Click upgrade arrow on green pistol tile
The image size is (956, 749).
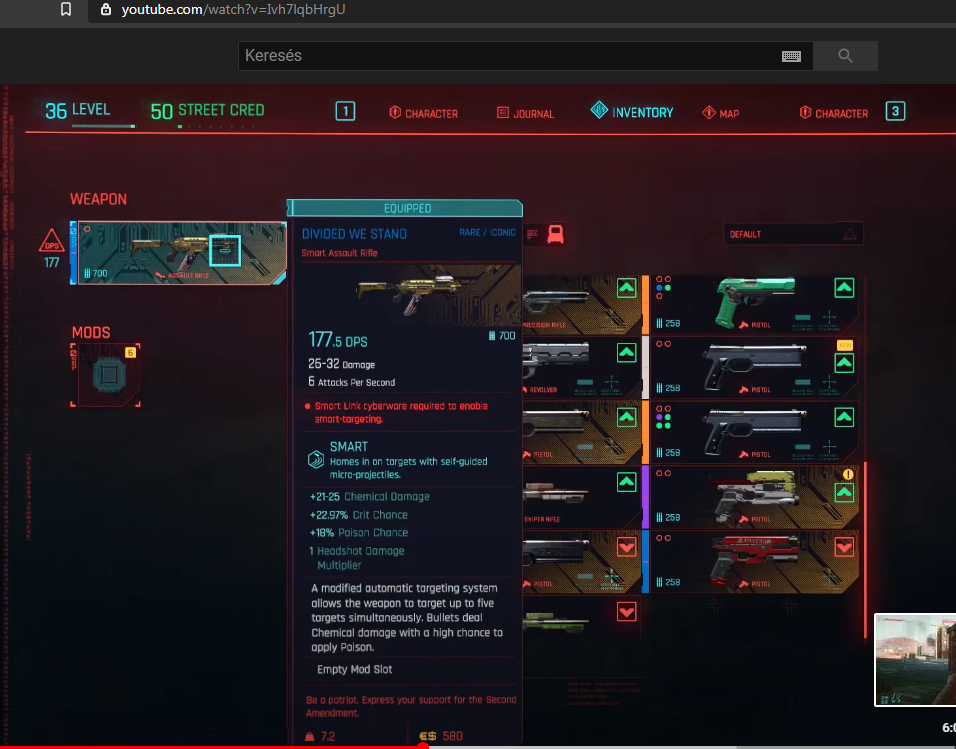tap(844, 288)
